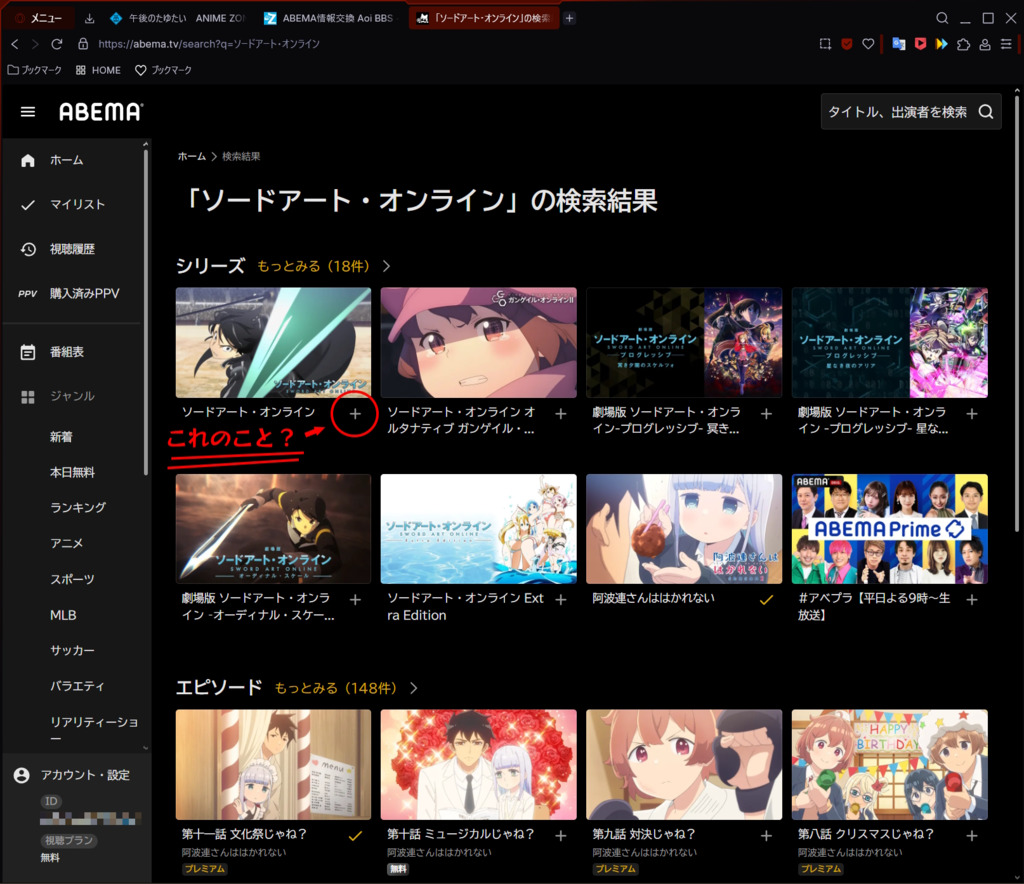Open 視聴履歴 viewing history in sidebar
This screenshot has width=1024, height=884.
72,249
